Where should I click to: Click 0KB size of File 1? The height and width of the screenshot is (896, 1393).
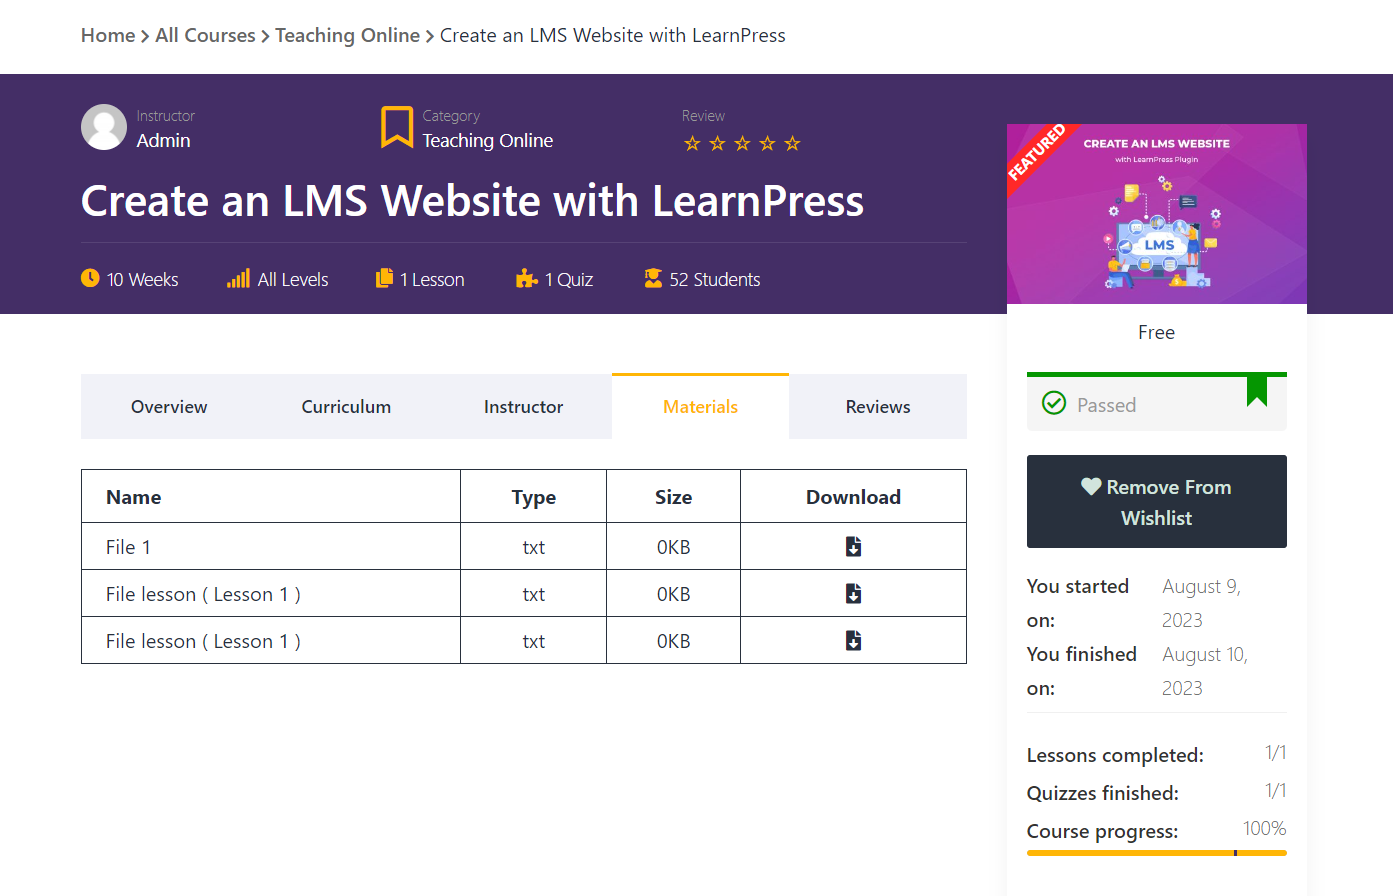(x=673, y=547)
